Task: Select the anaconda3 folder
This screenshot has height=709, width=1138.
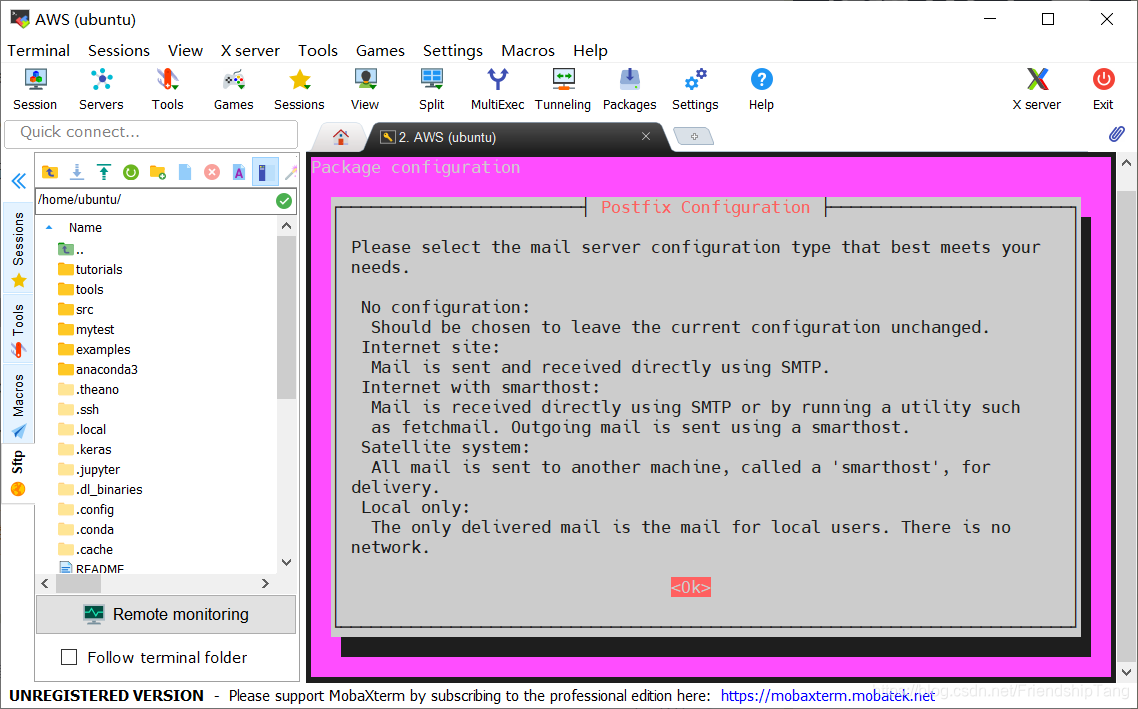Action: (x=98, y=369)
